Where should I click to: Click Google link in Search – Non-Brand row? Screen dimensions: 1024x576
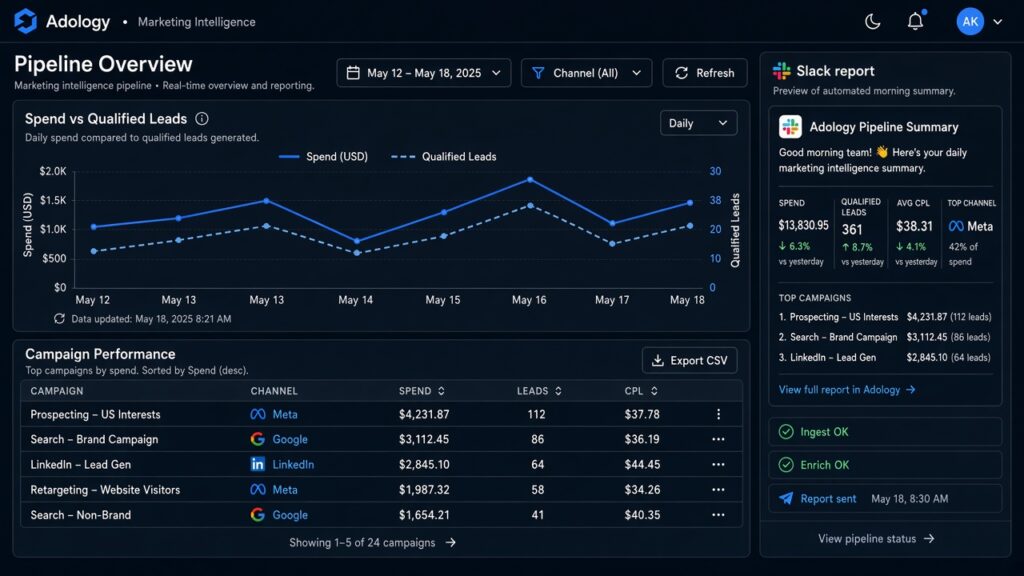tap(290, 515)
